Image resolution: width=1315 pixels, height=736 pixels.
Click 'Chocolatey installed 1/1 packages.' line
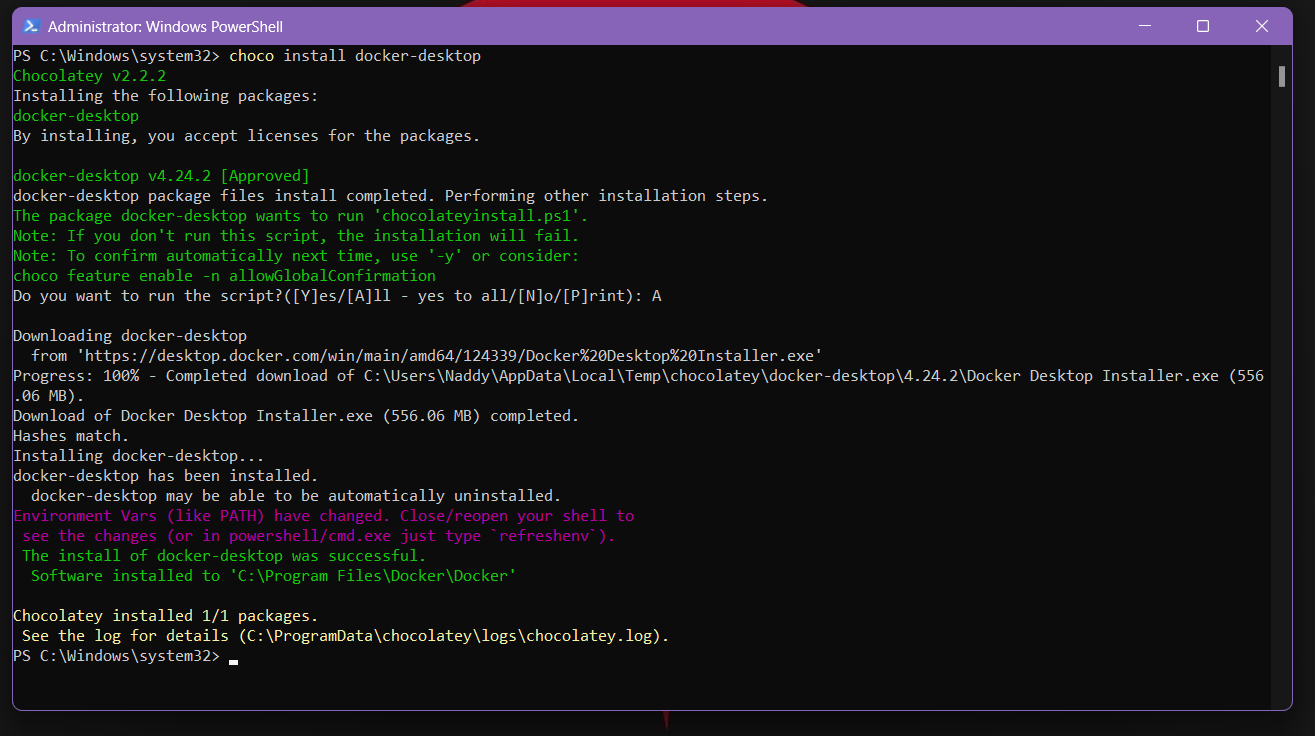(x=165, y=616)
